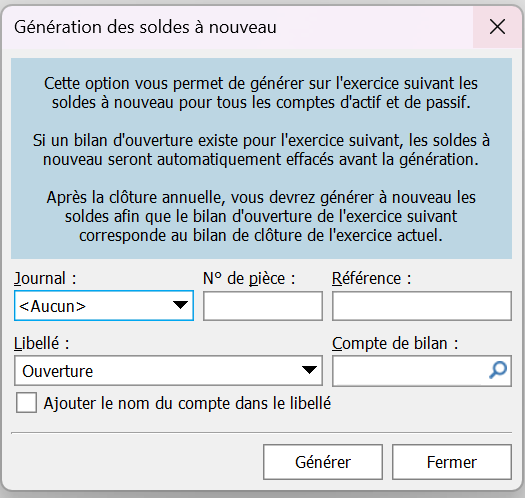
Task: Focus the N° de pièce input field
Action: point(263,306)
